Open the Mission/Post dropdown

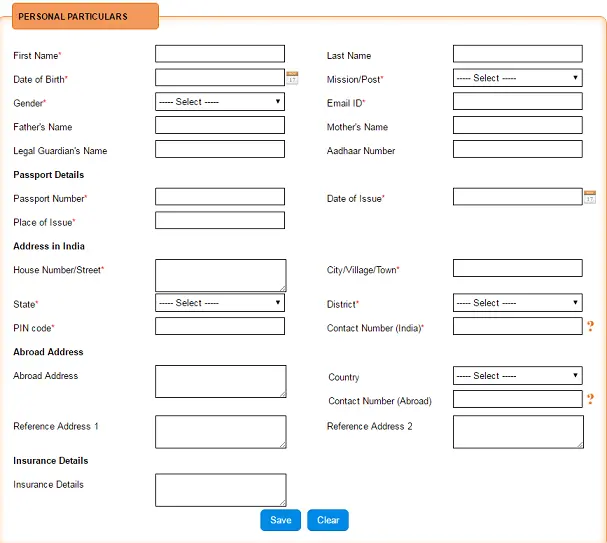coord(518,78)
